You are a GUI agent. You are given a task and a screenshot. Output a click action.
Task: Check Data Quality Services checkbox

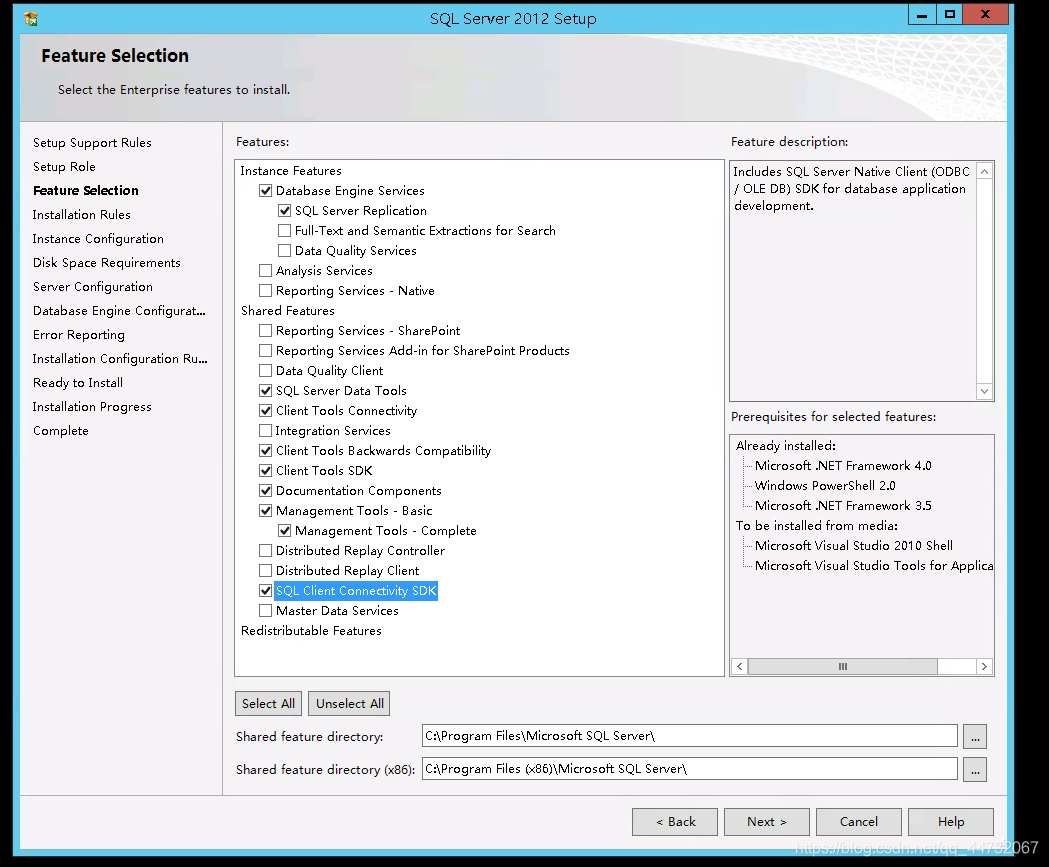(284, 251)
